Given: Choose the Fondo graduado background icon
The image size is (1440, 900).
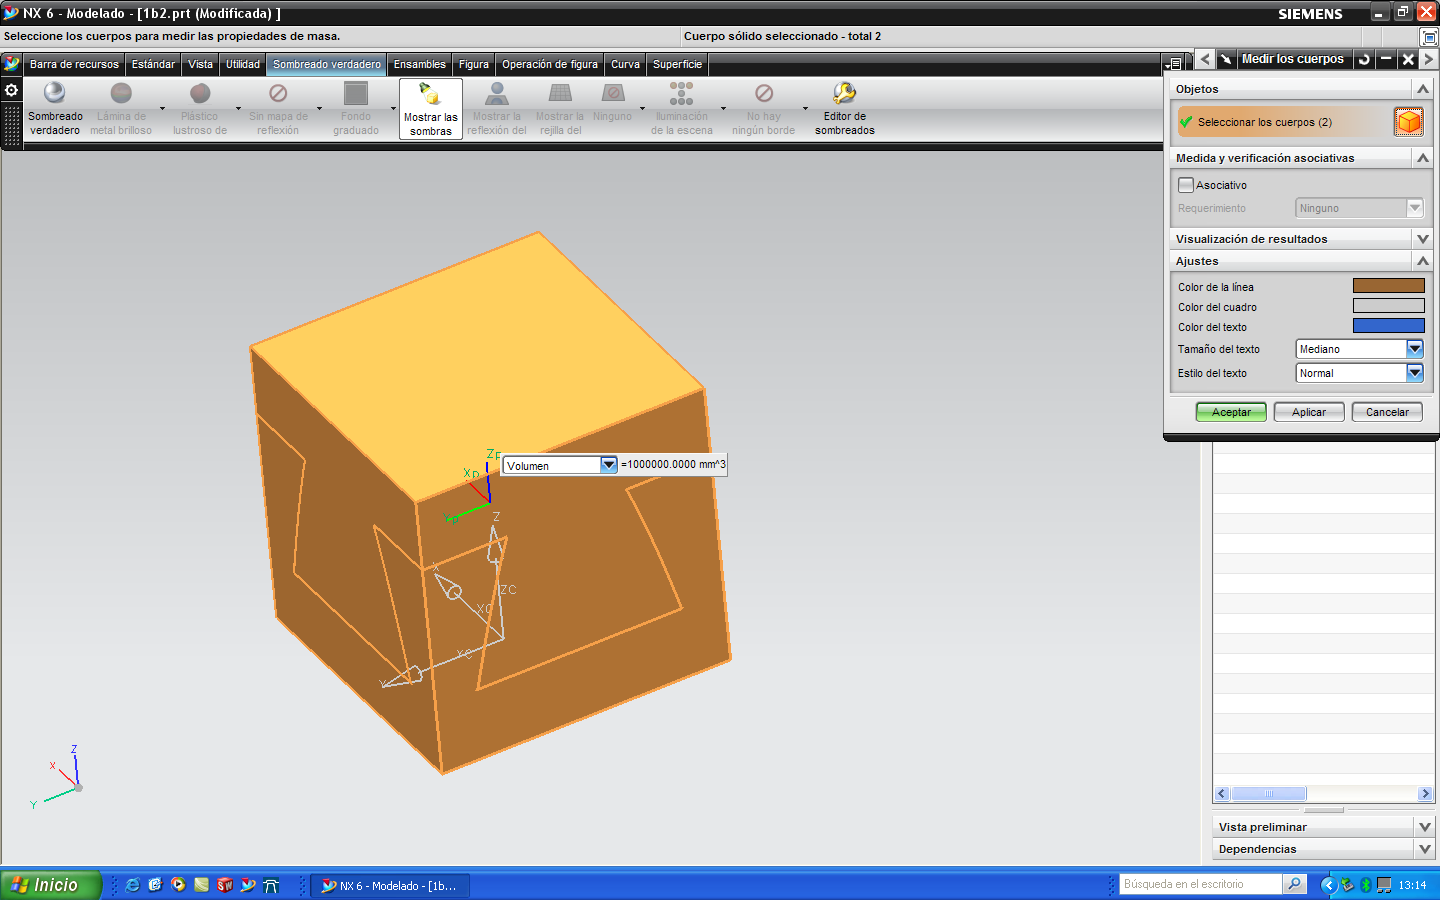Looking at the screenshot, I should pyautogui.click(x=356, y=93).
